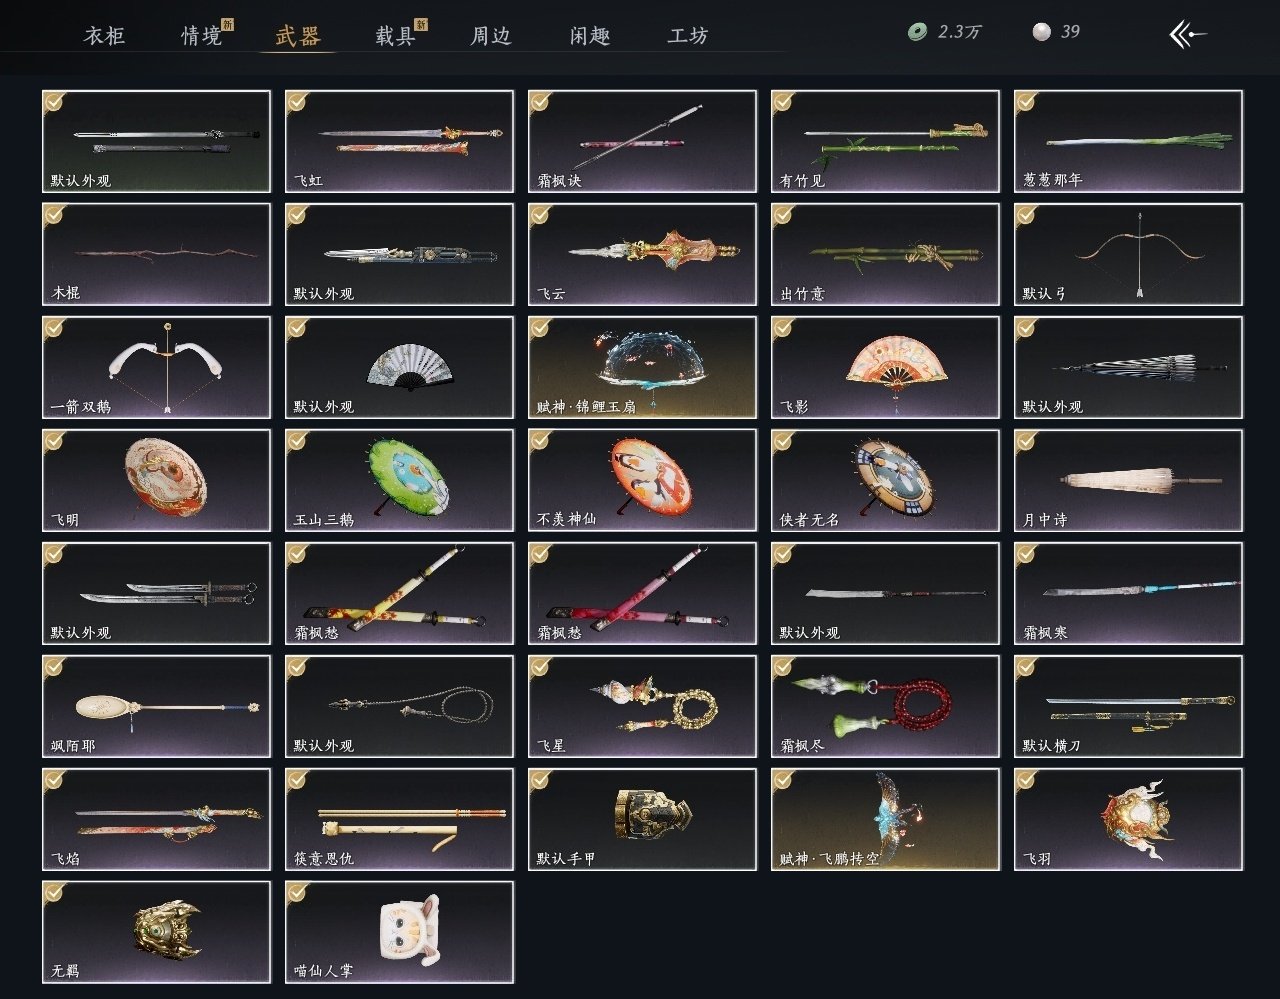Select the 一箭双鹅 goose bow skin
The image size is (1280, 999).
tap(157, 367)
